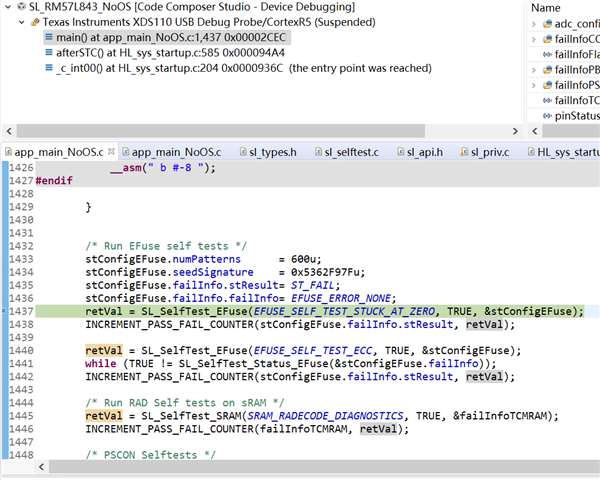The width and height of the screenshot is (600, 480).
Task: Select the afterSTC() stack frame
Action: click(170, 53)
